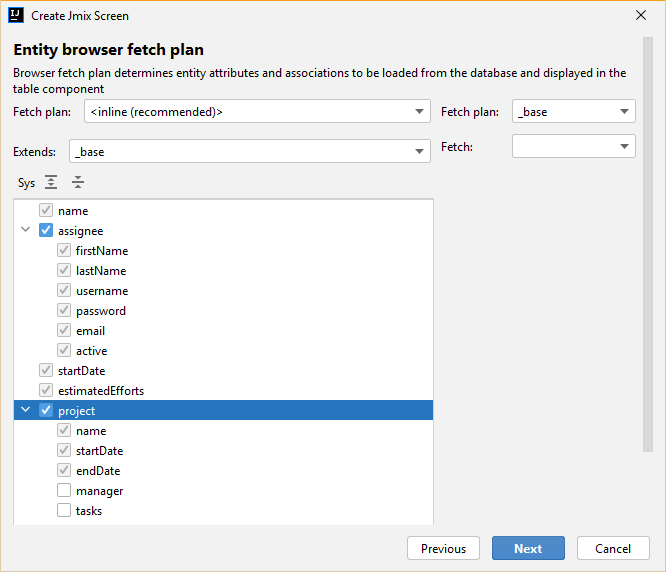
Task: Click the Cancel button
Action: tap(613, 548)
